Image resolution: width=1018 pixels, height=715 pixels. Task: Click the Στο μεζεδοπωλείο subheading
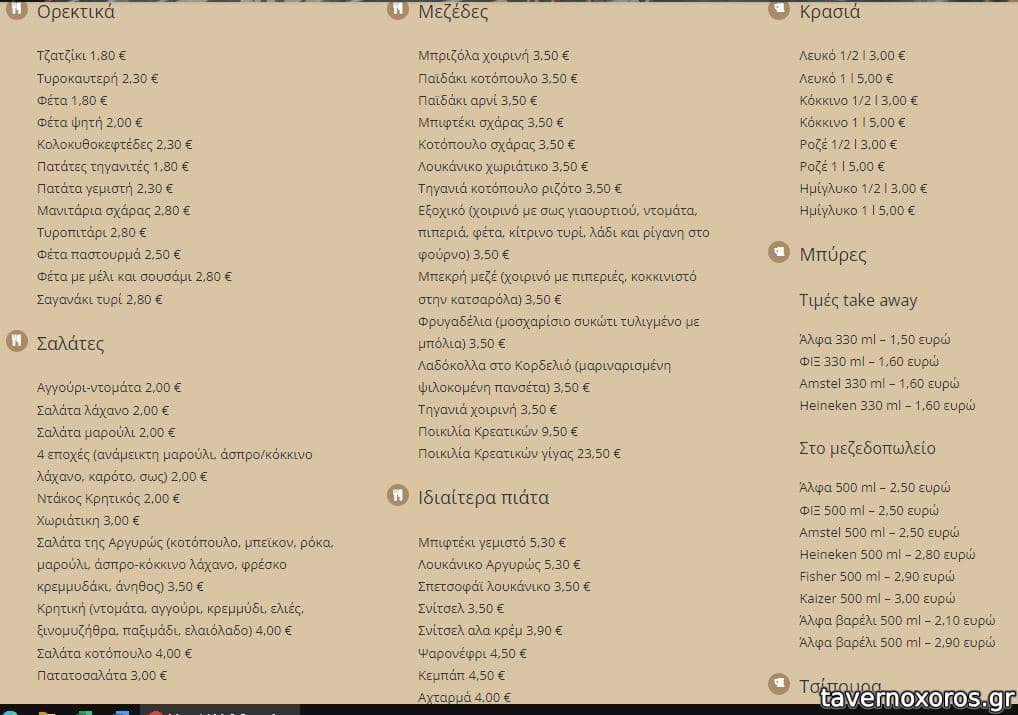[x=867, y=448]
